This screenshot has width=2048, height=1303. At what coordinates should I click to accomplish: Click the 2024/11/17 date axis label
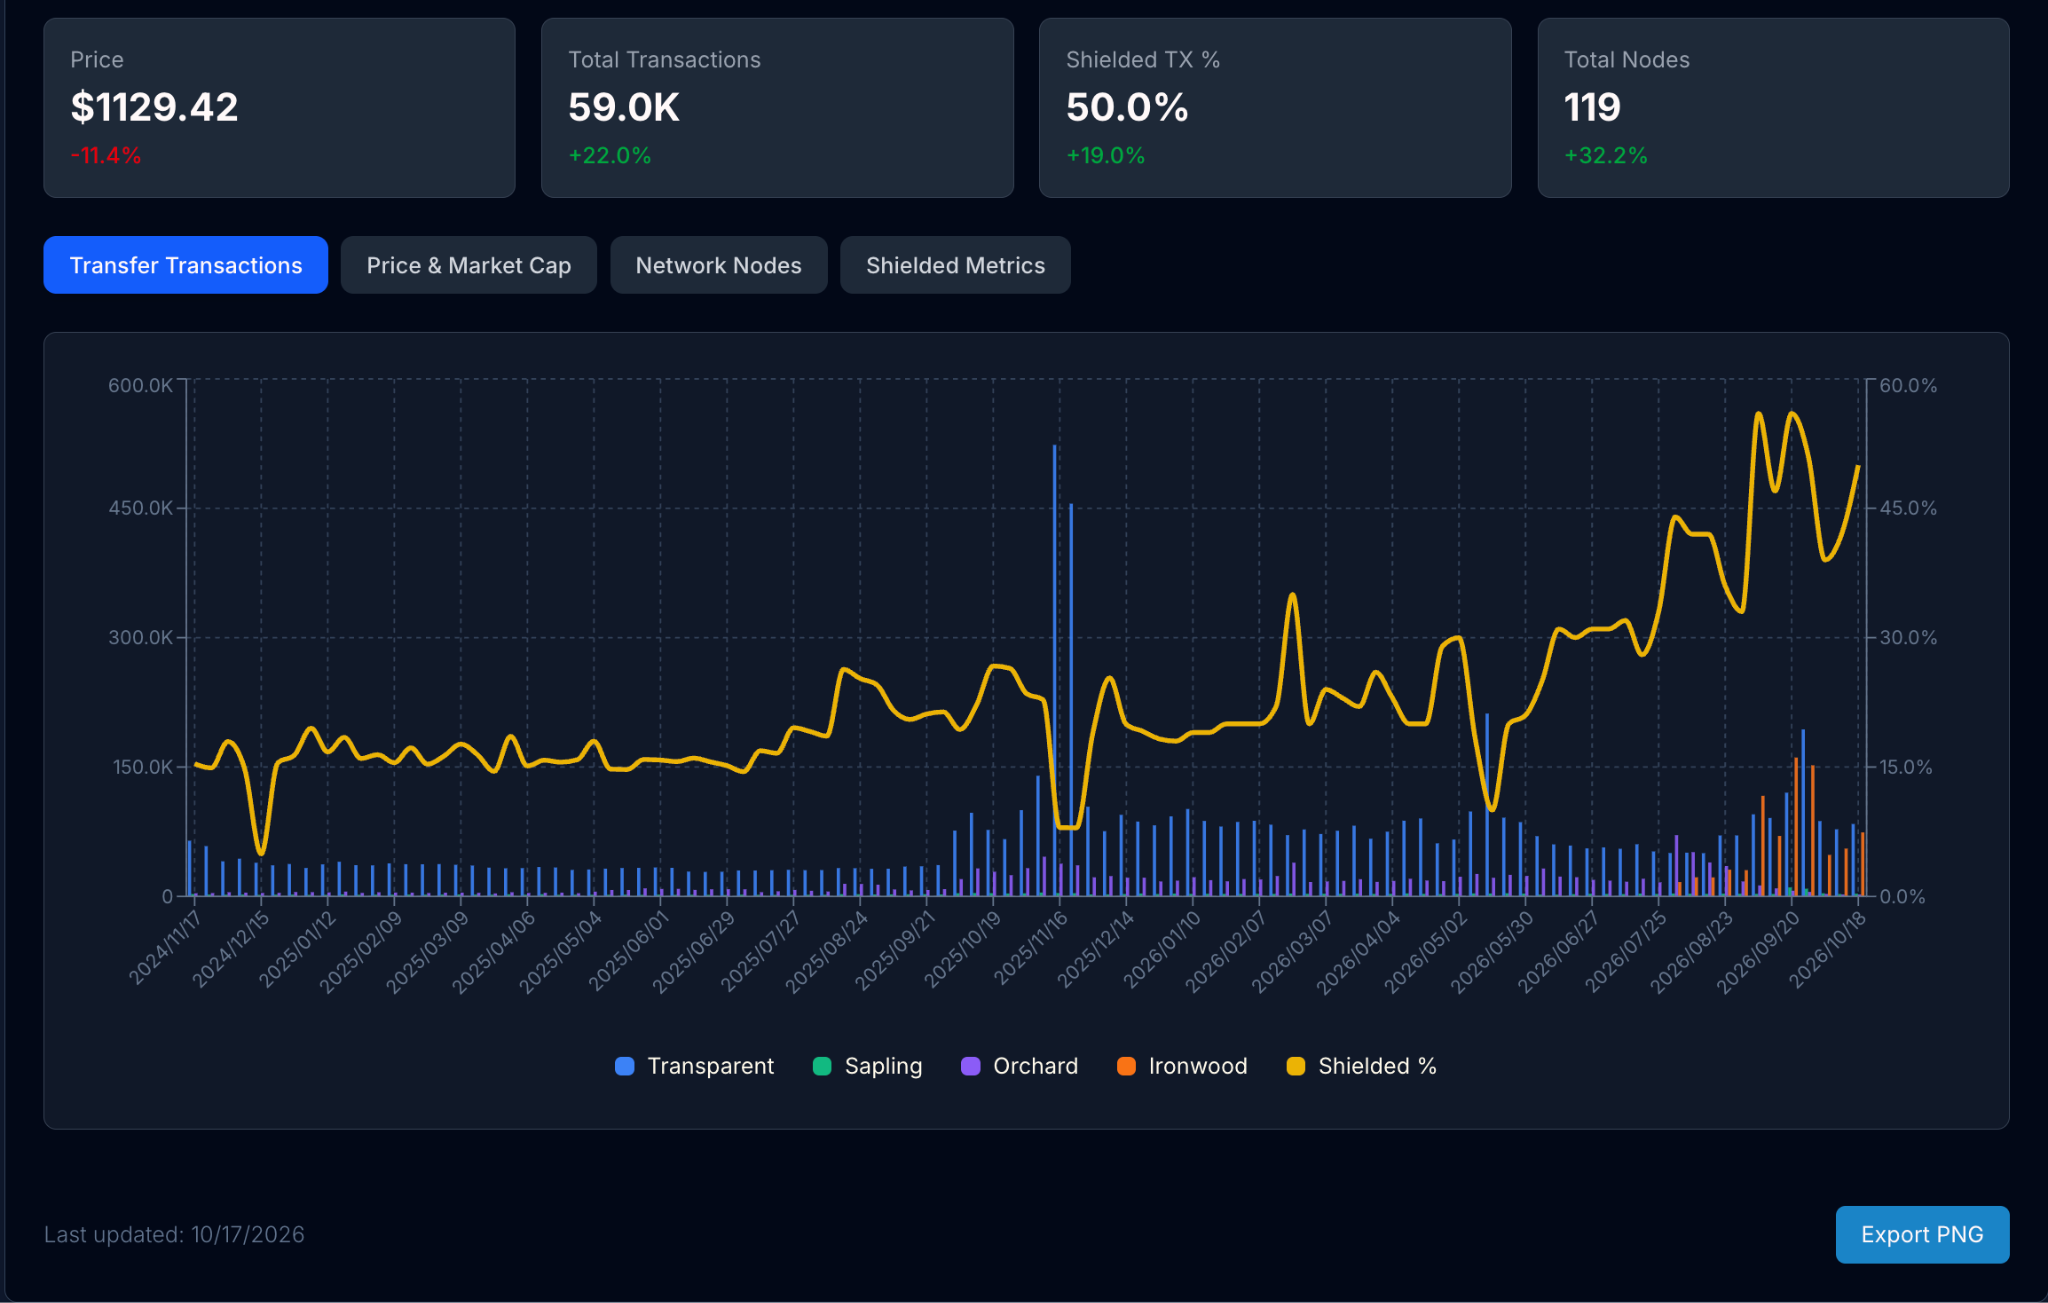[165, 948]
